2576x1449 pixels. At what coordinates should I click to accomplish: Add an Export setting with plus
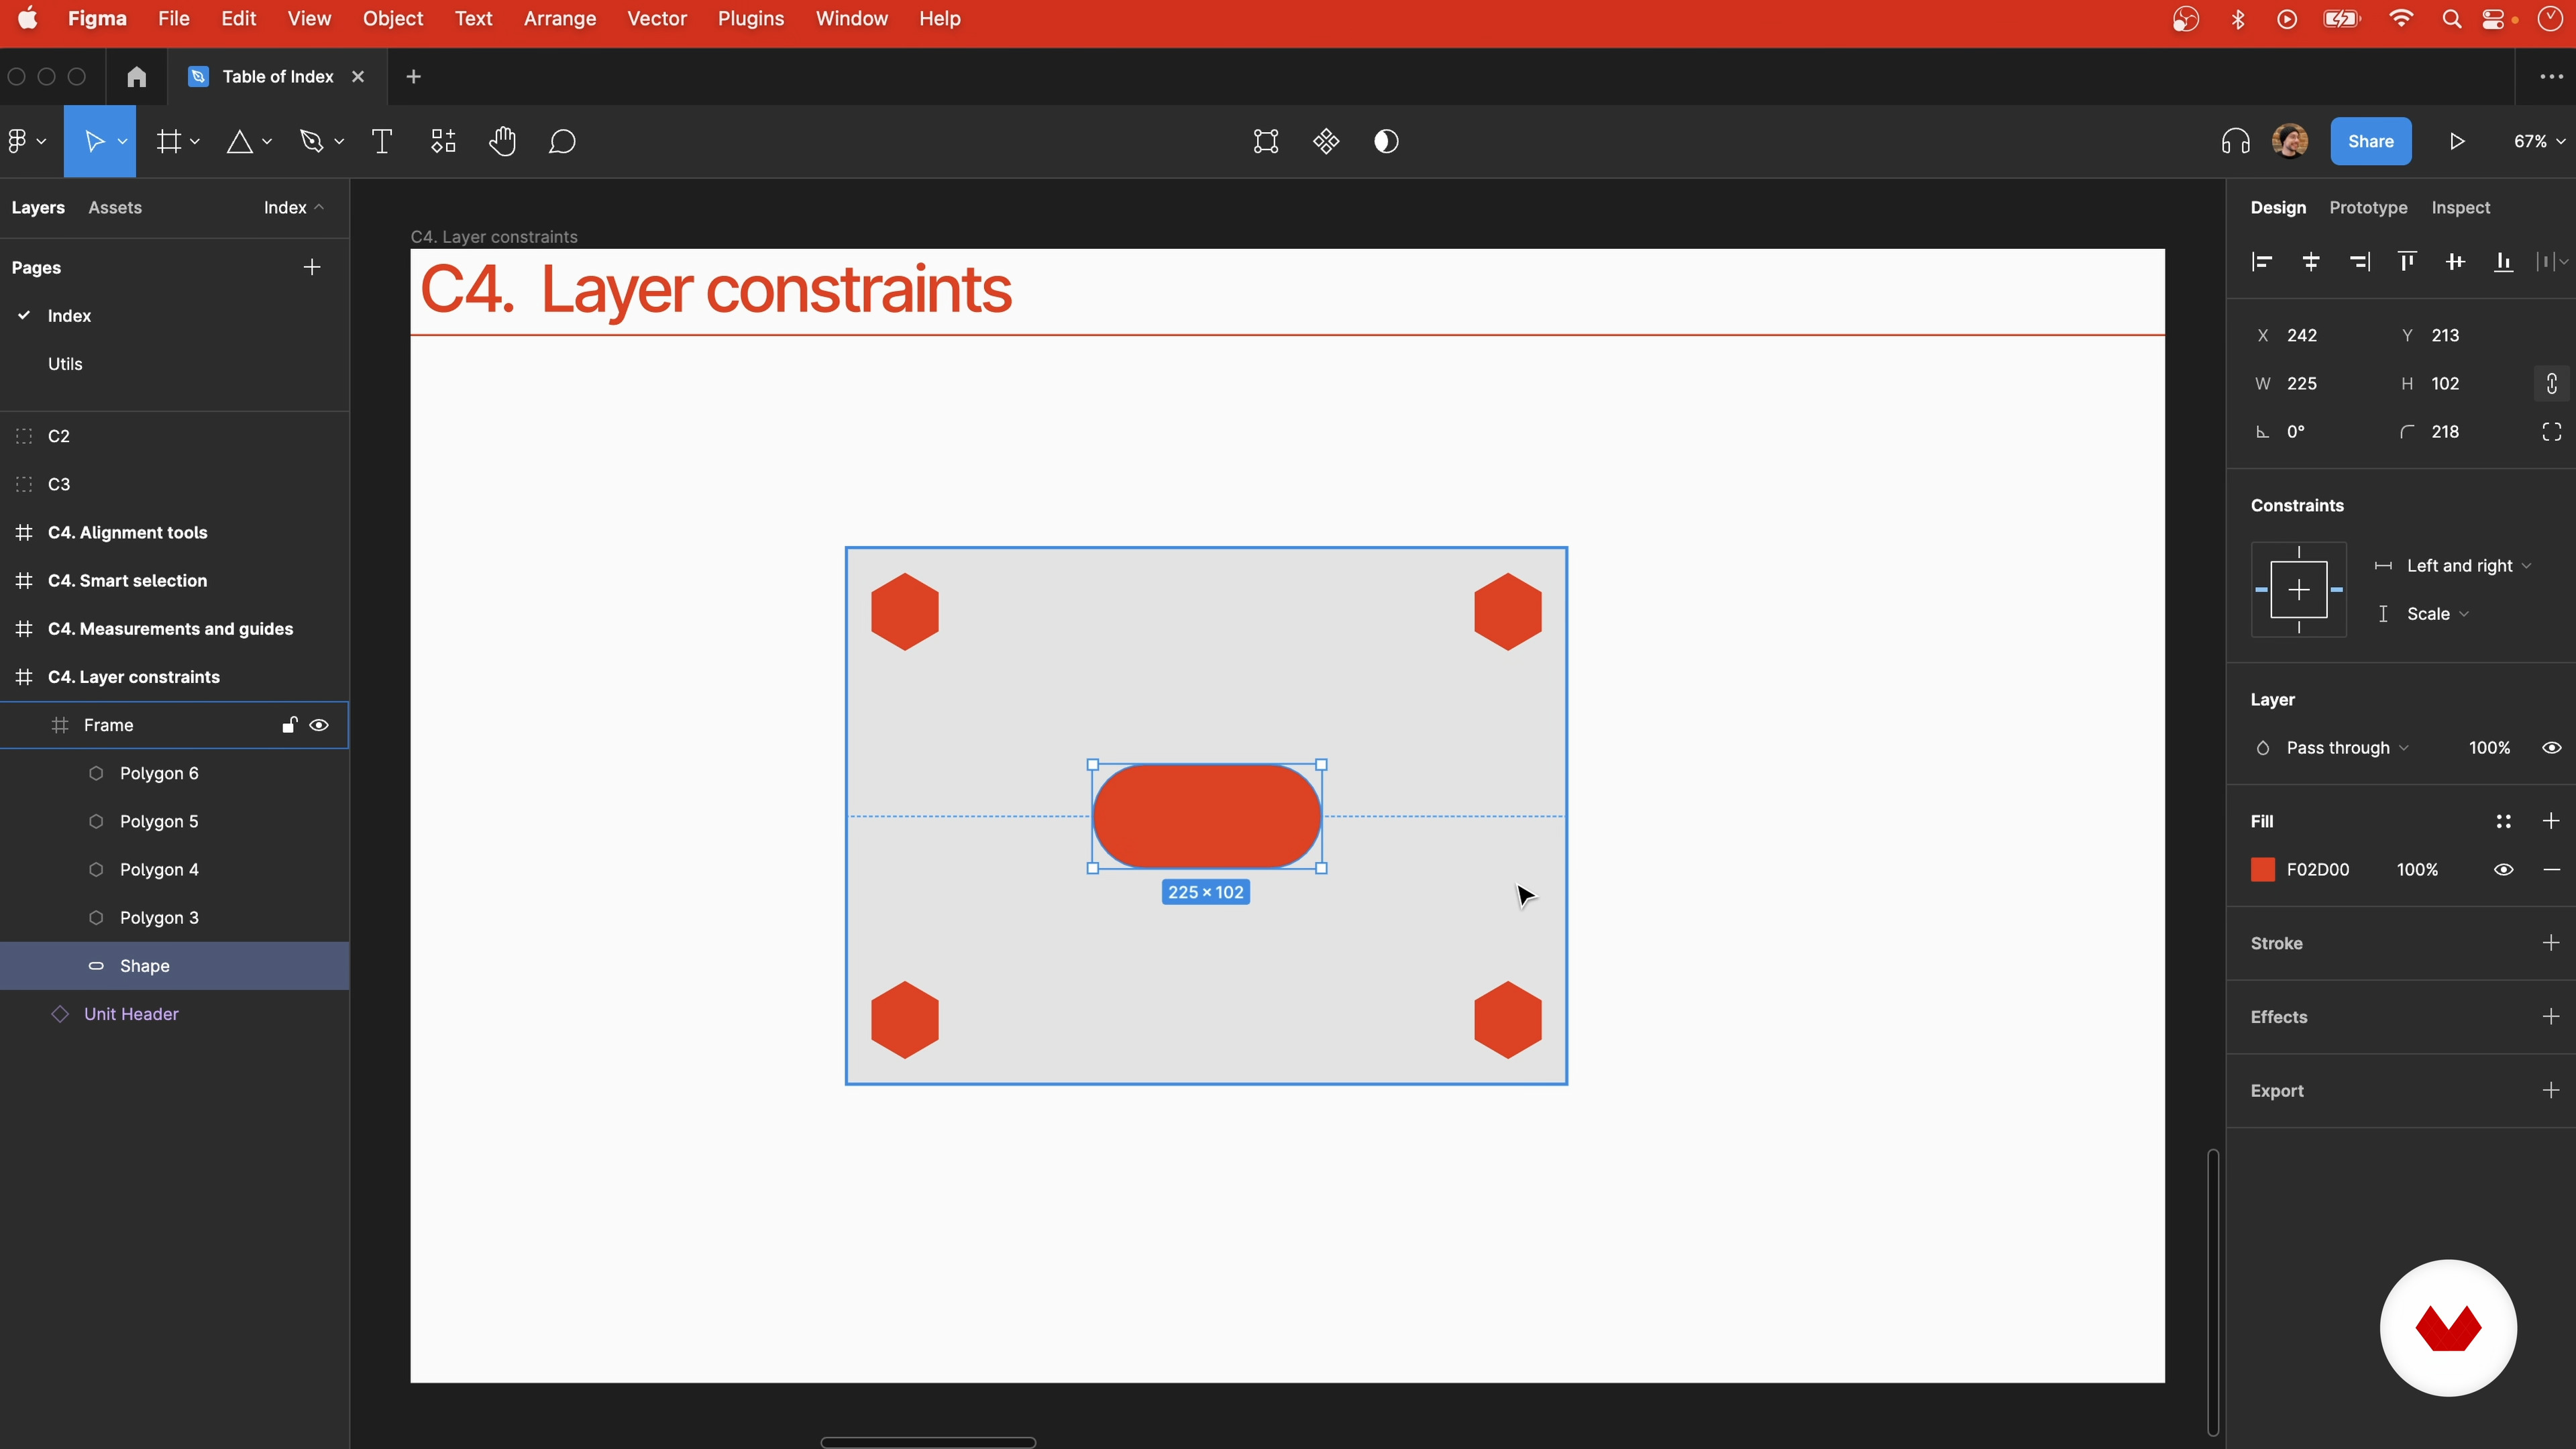click(x=2551, y=1091)
